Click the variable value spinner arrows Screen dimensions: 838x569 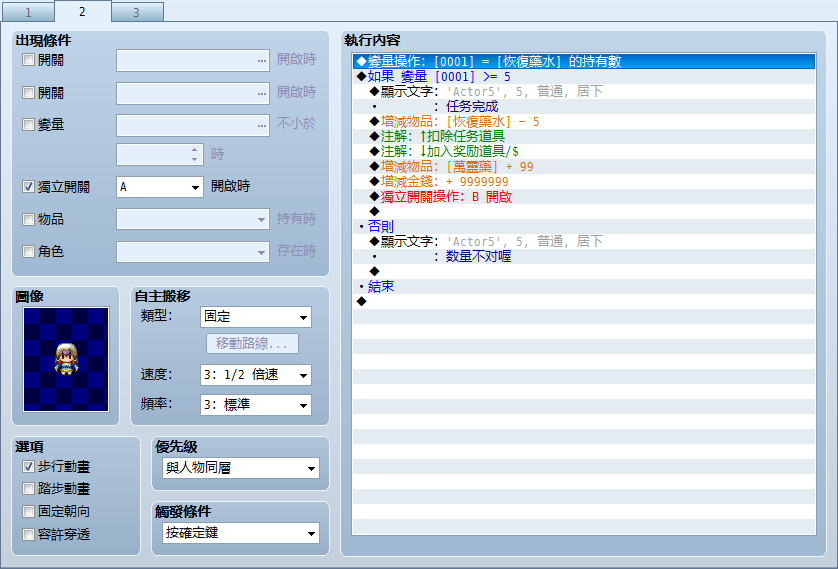click(x=195, y=154)
